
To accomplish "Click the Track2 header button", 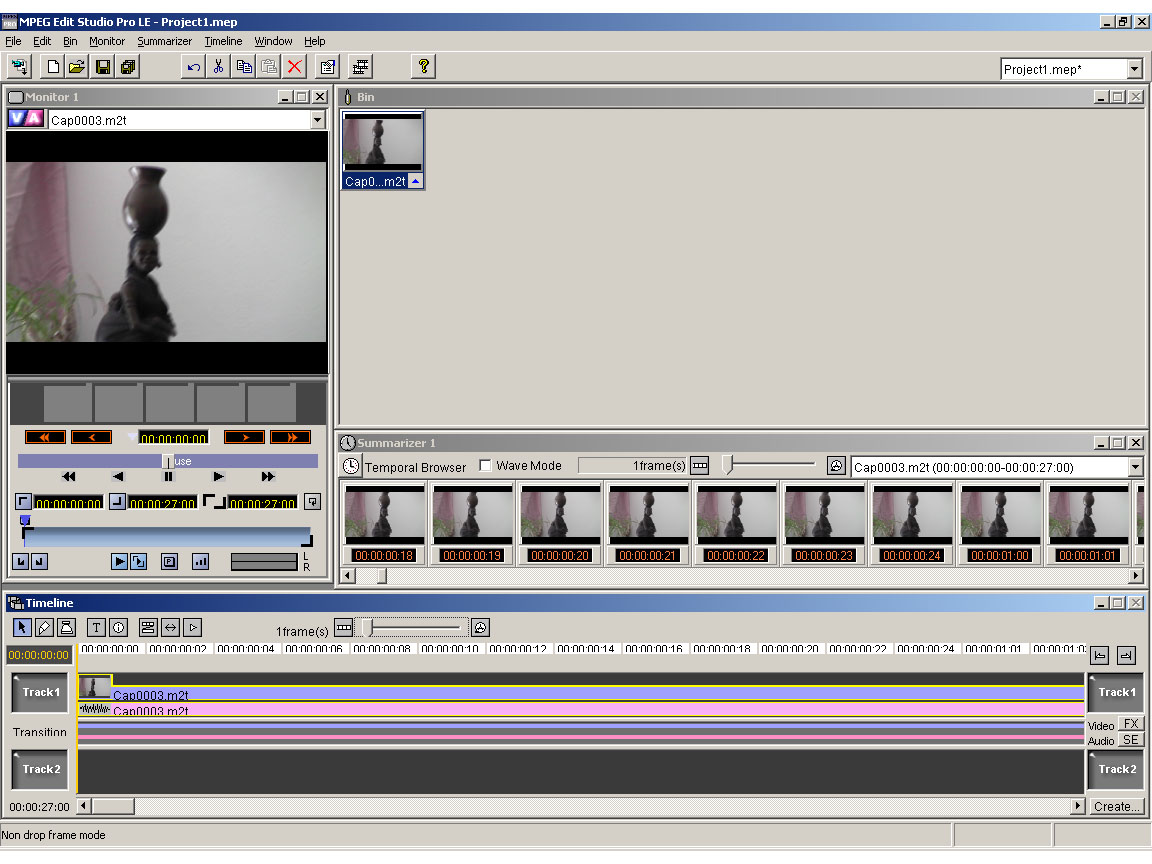I will (x=41, y=769).
